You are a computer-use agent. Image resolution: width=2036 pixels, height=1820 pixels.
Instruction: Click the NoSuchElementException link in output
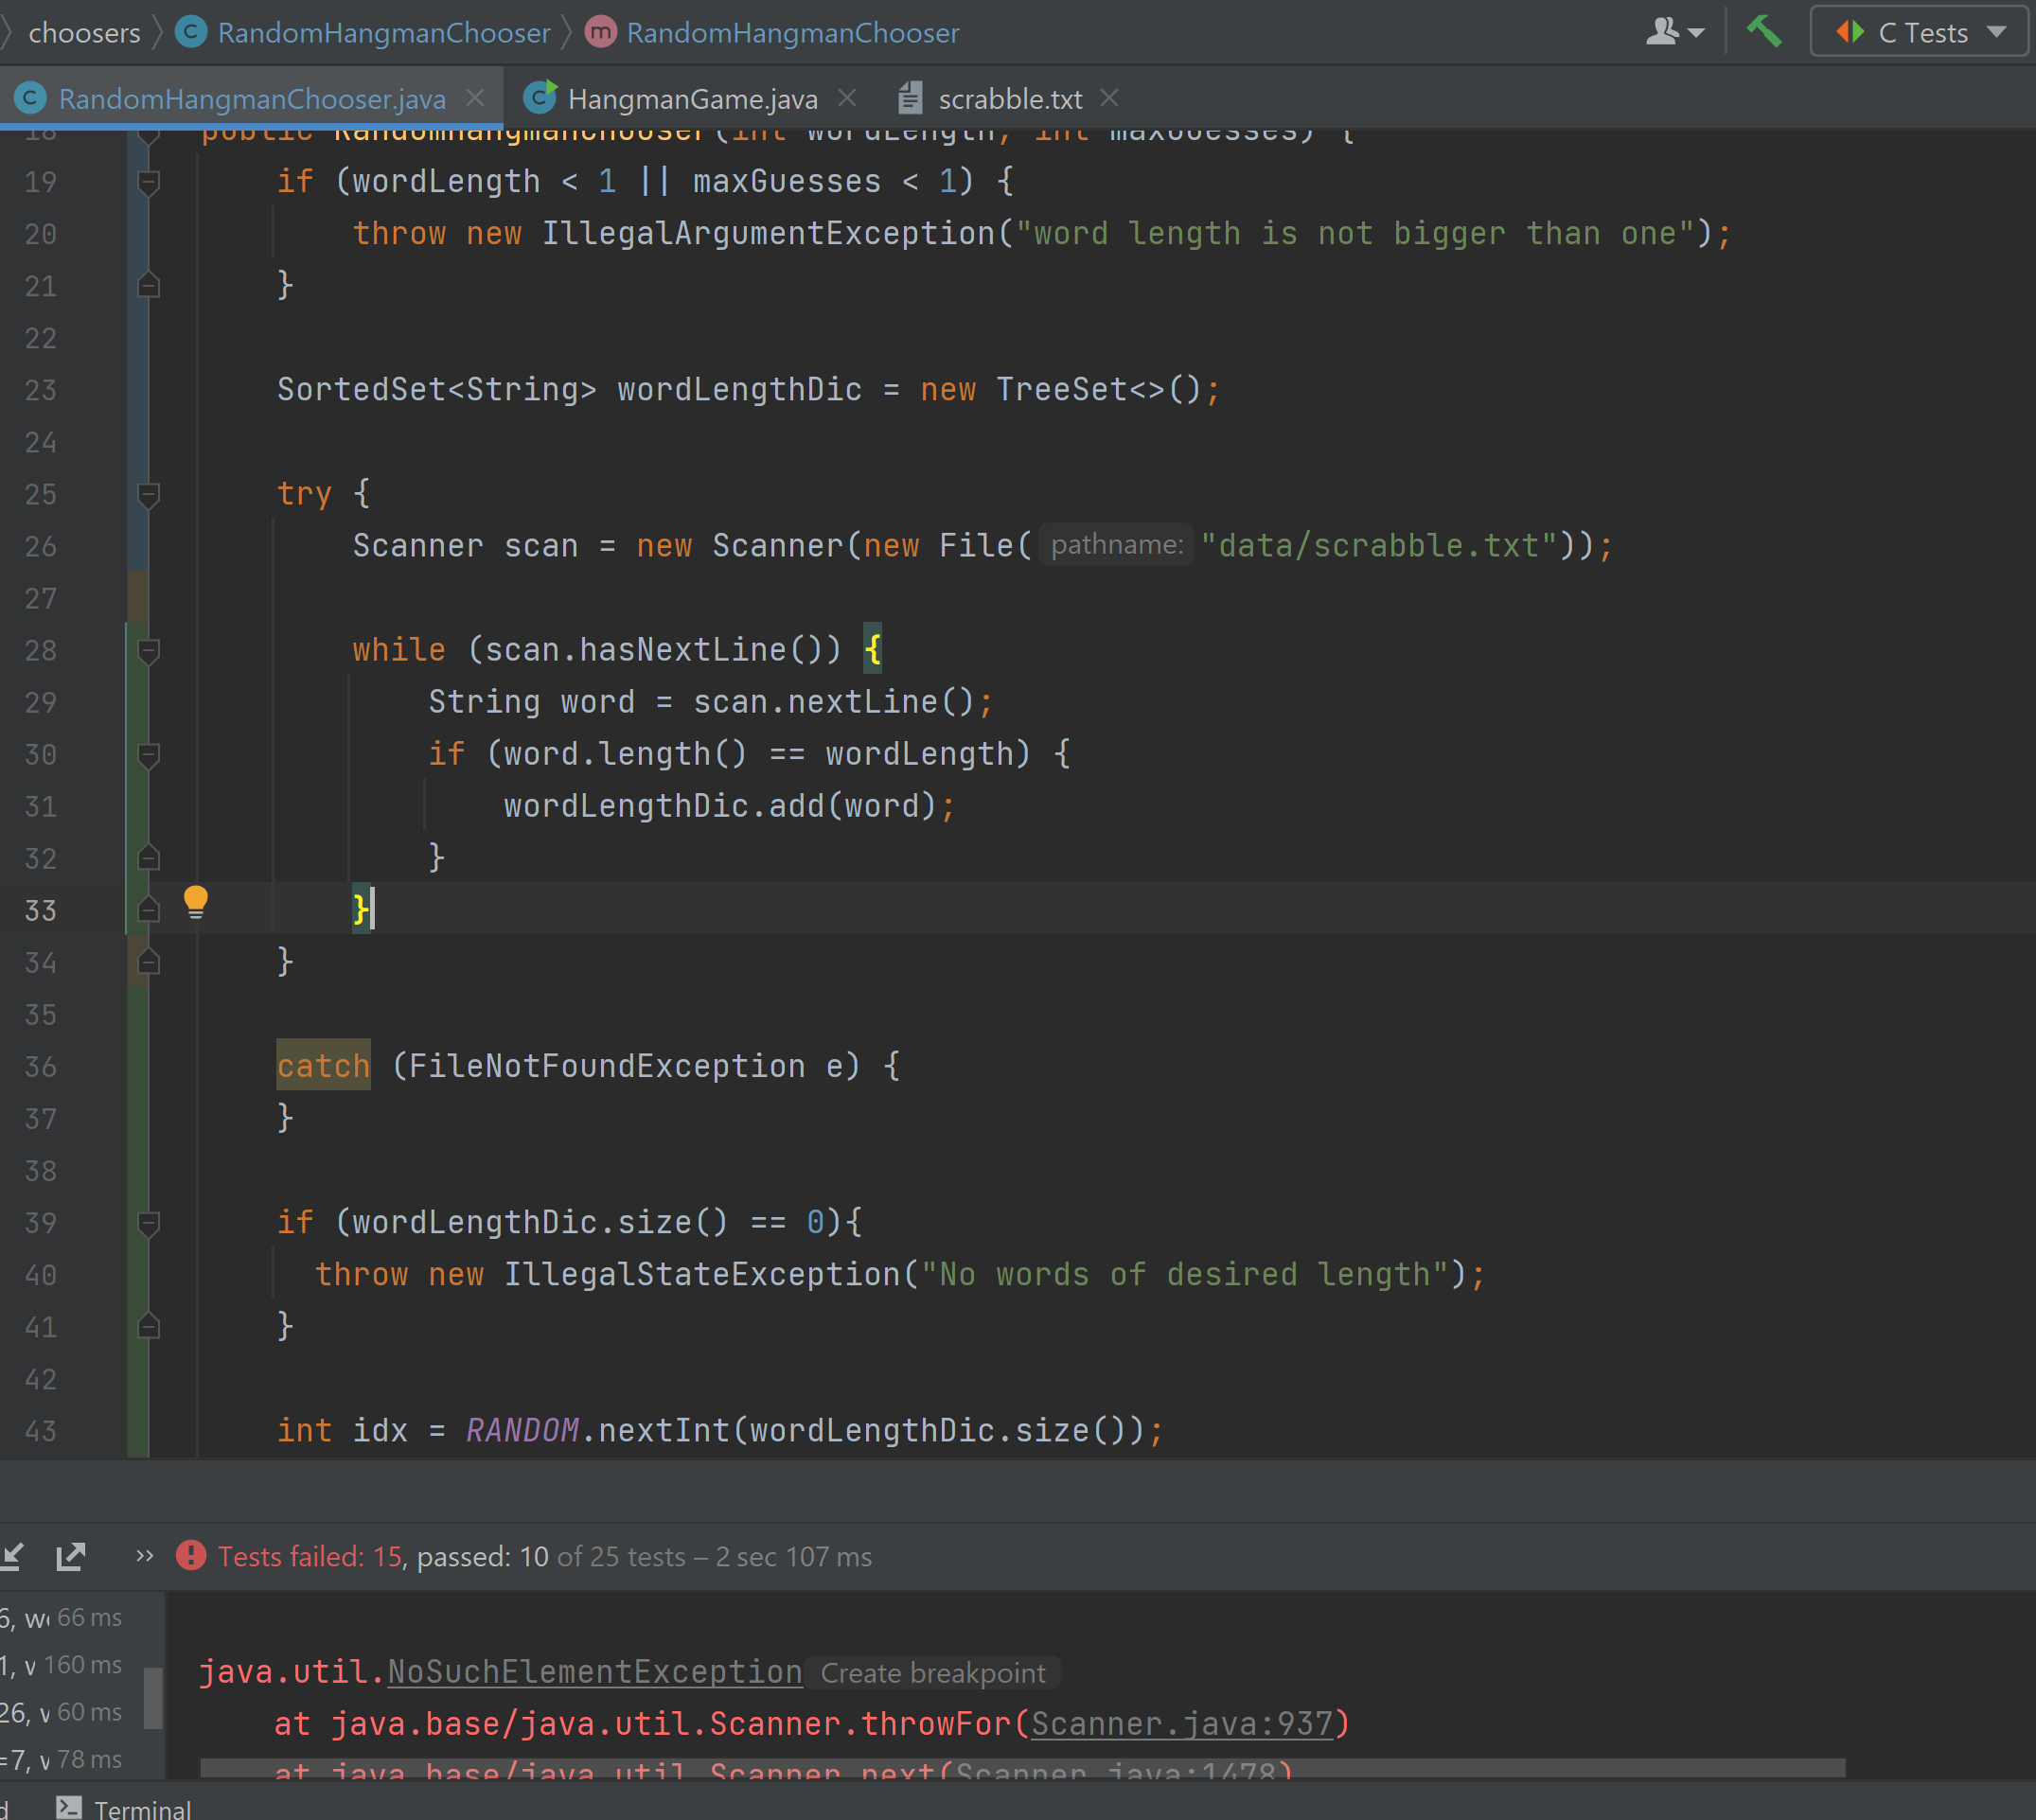(594, 1672)
